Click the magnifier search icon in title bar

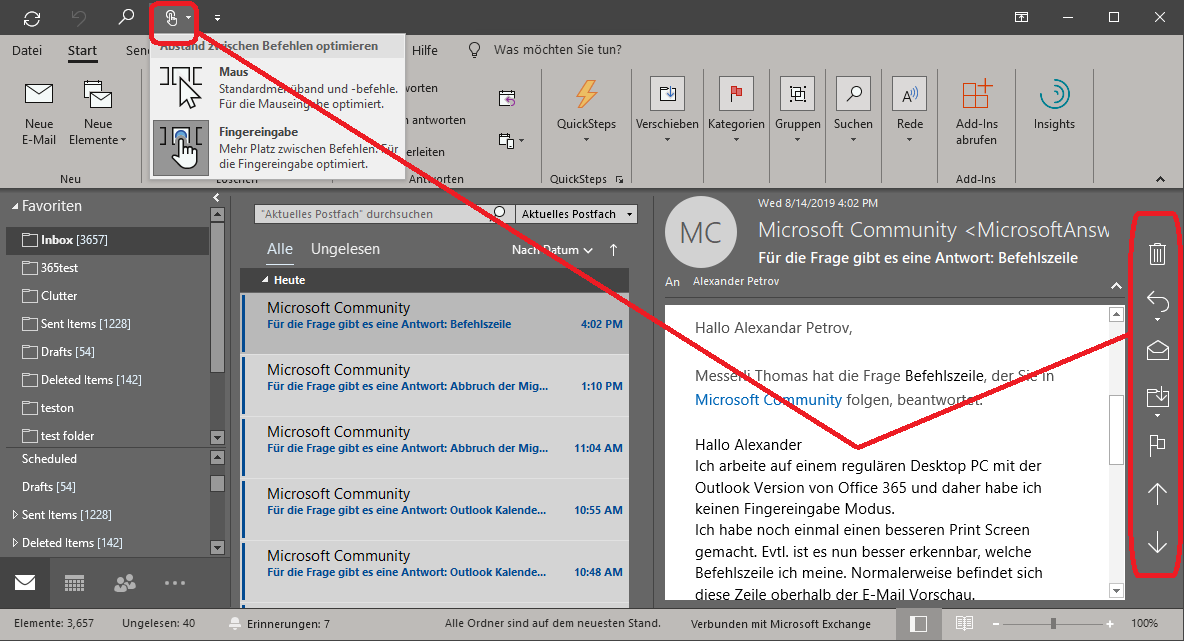click(x=126, y=17)
